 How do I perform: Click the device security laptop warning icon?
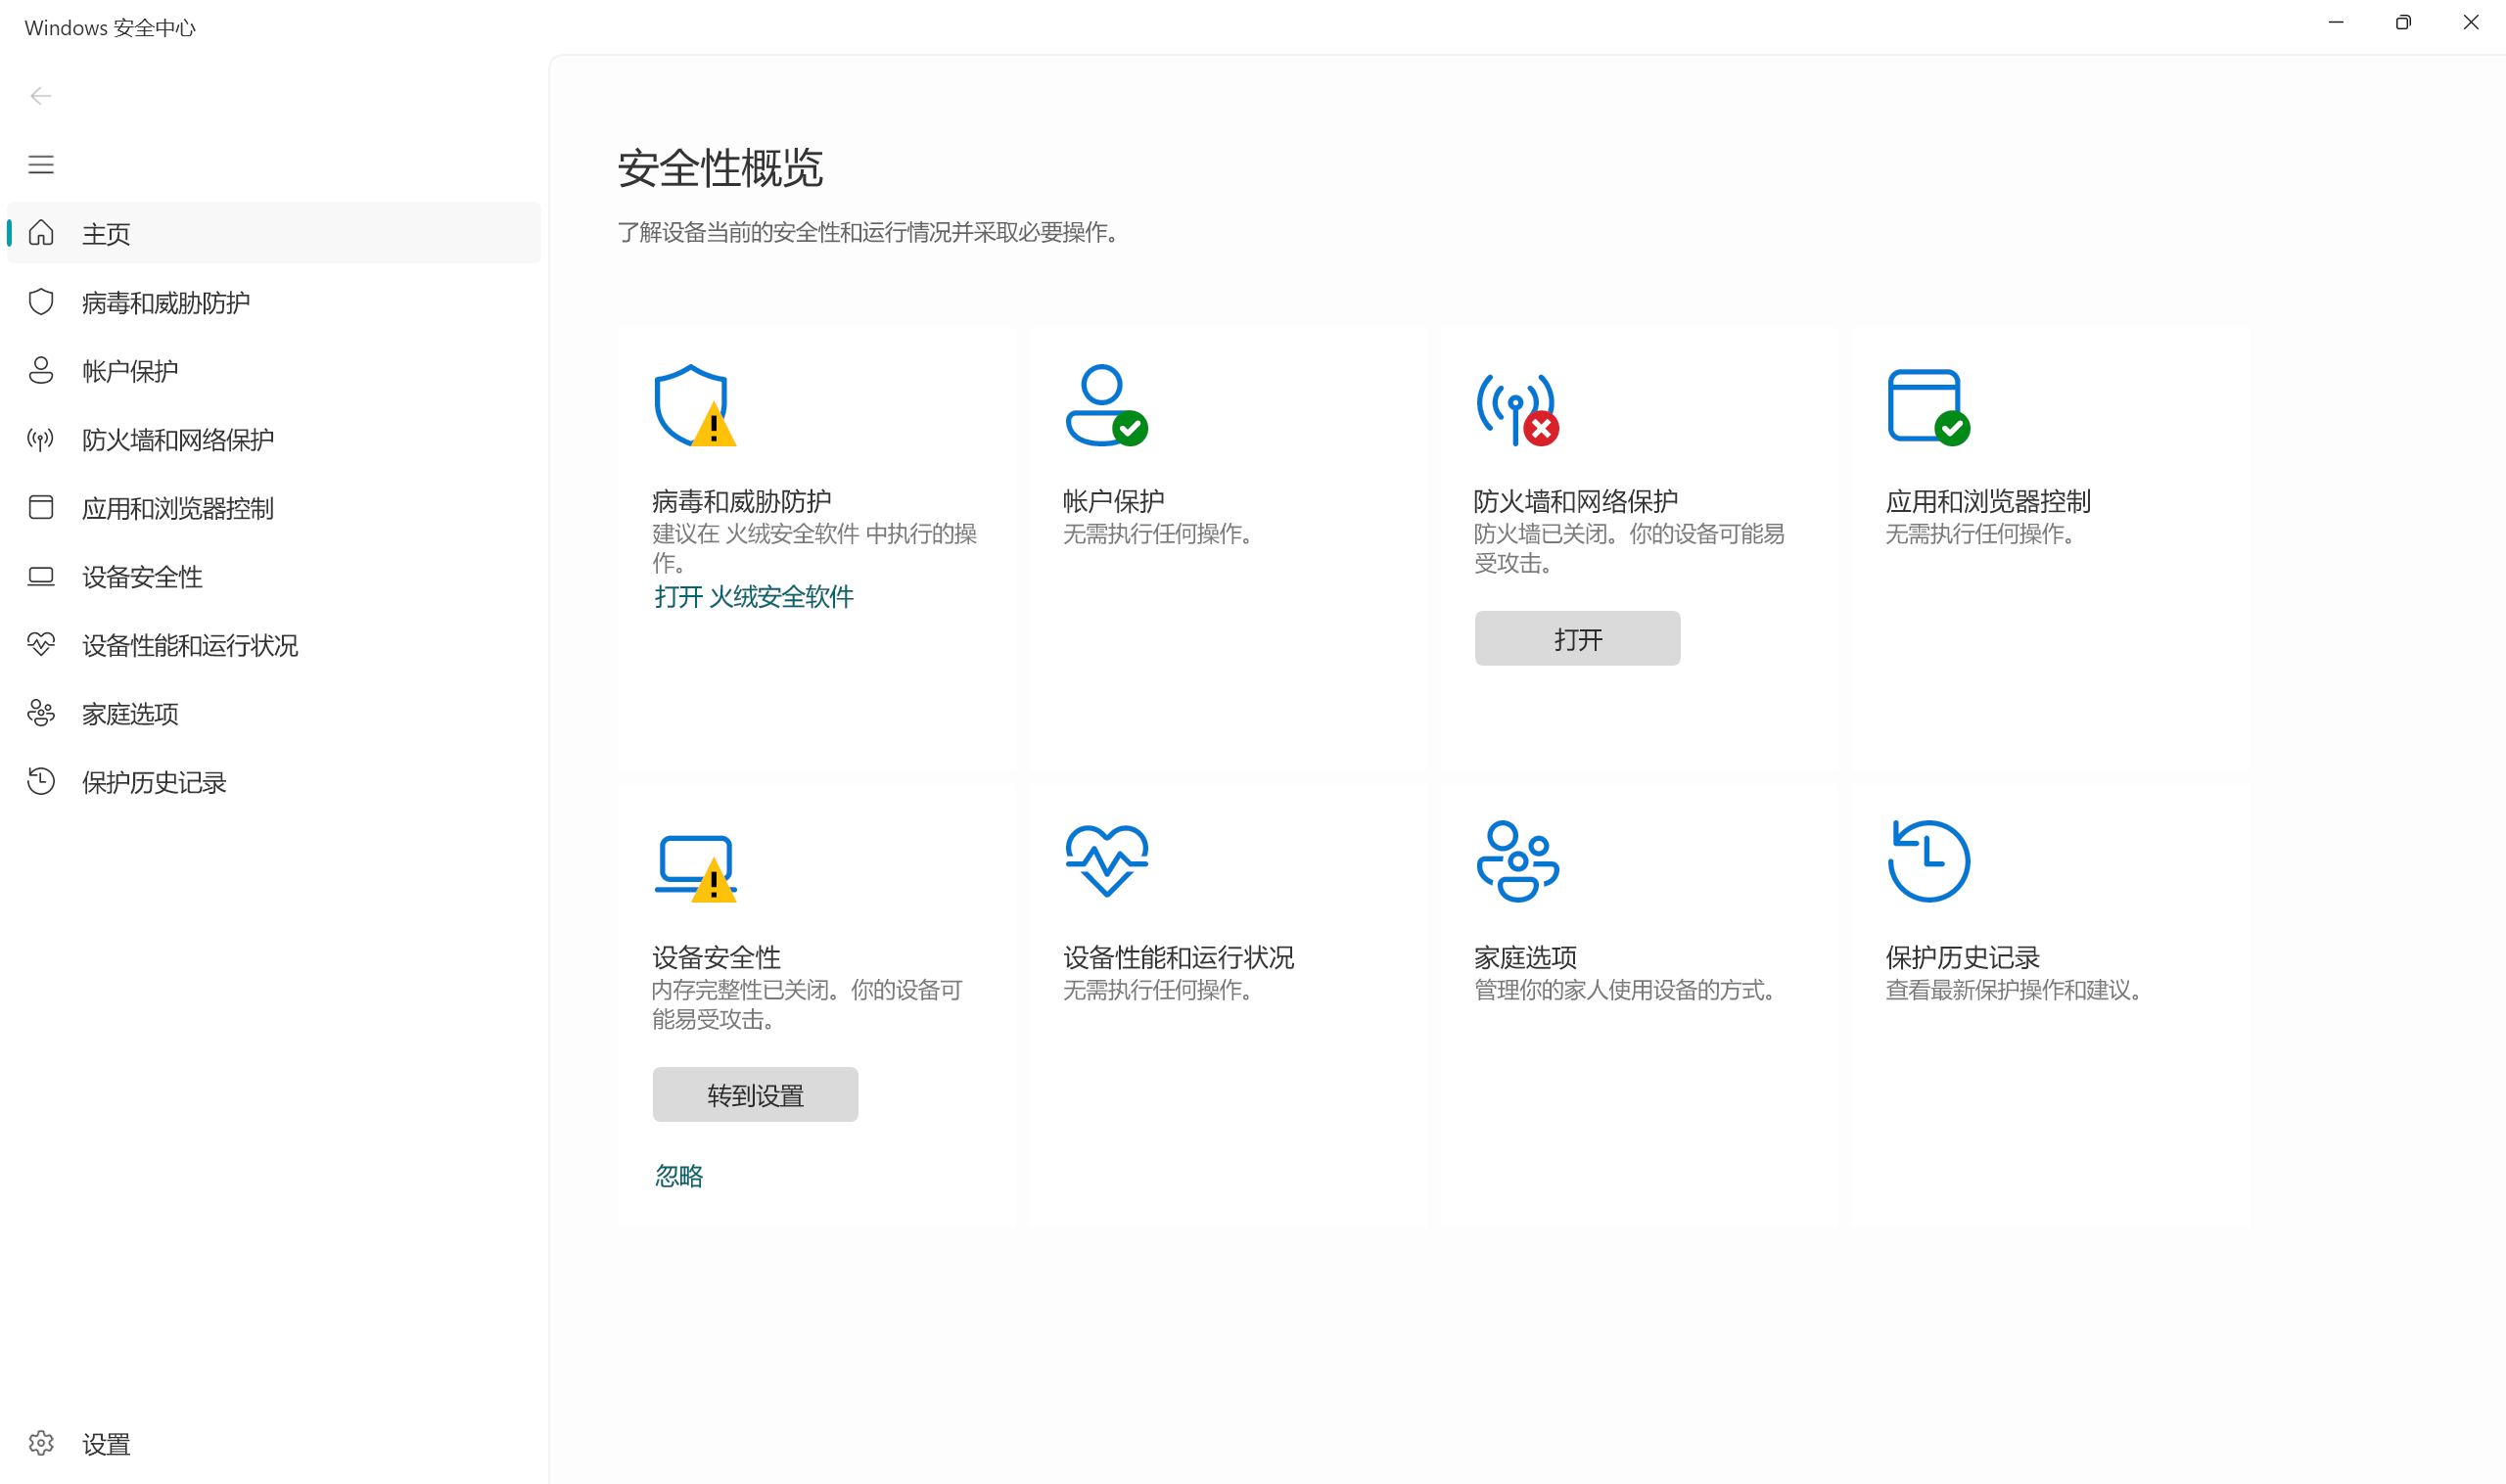point(695,866)
